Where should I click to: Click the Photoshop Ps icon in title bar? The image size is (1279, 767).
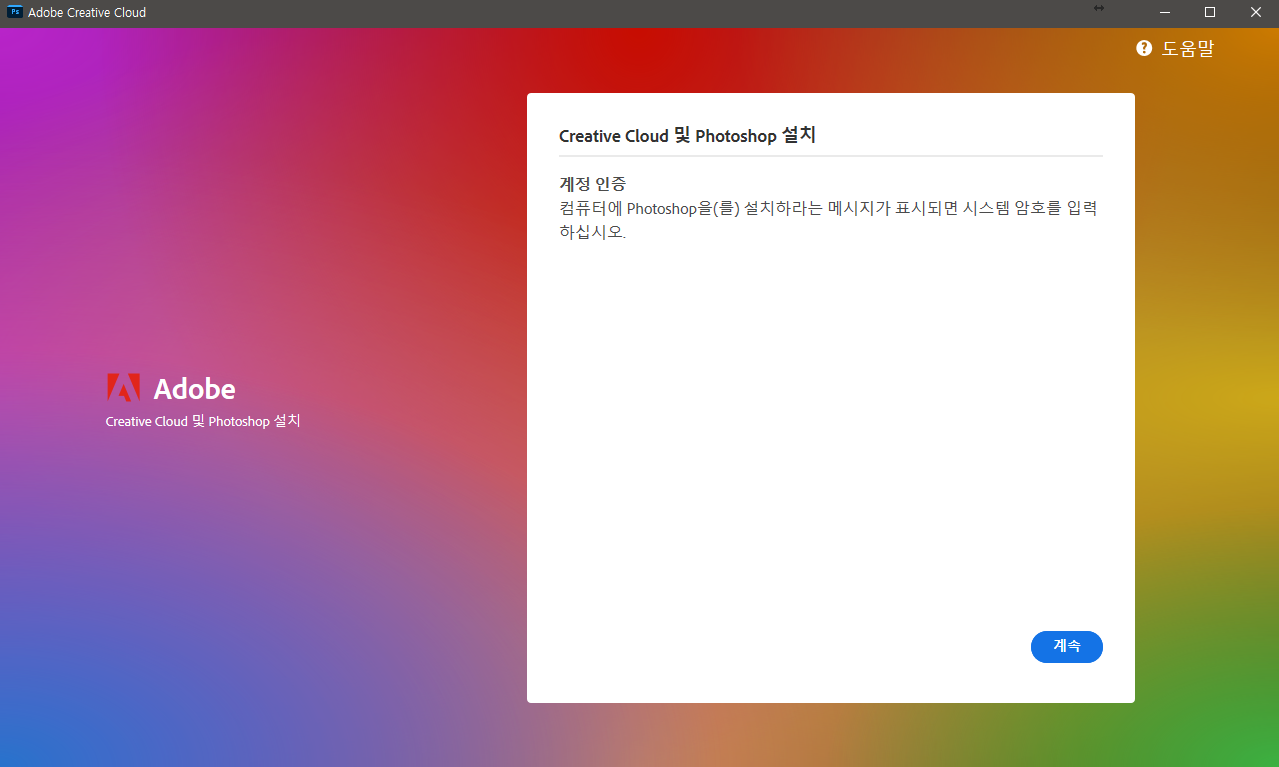click(x=15, y=12)
